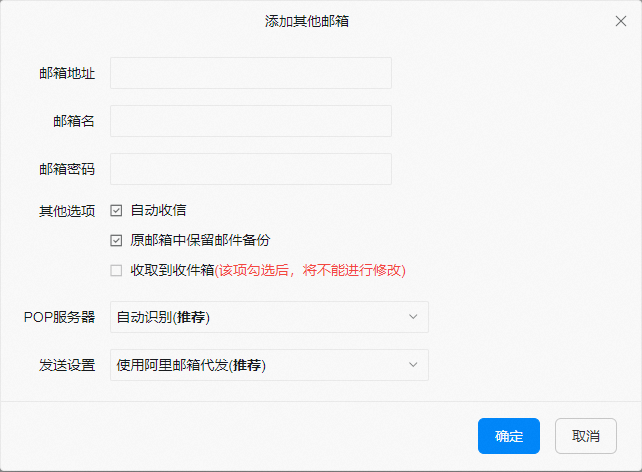Click the 自动收信 label text
Viewport: 642px width, 472px height.
[x=158, y=211]
